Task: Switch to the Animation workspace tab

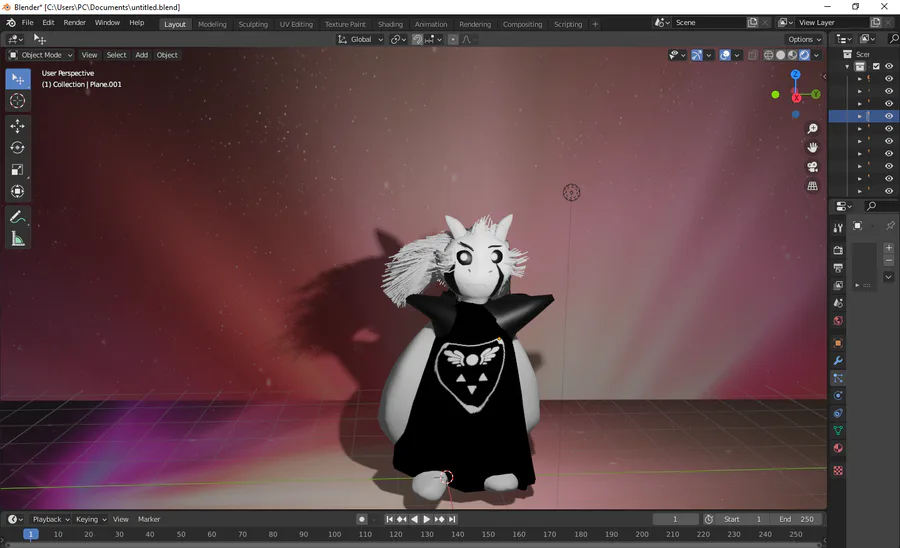Action: [x=431, y=24]
